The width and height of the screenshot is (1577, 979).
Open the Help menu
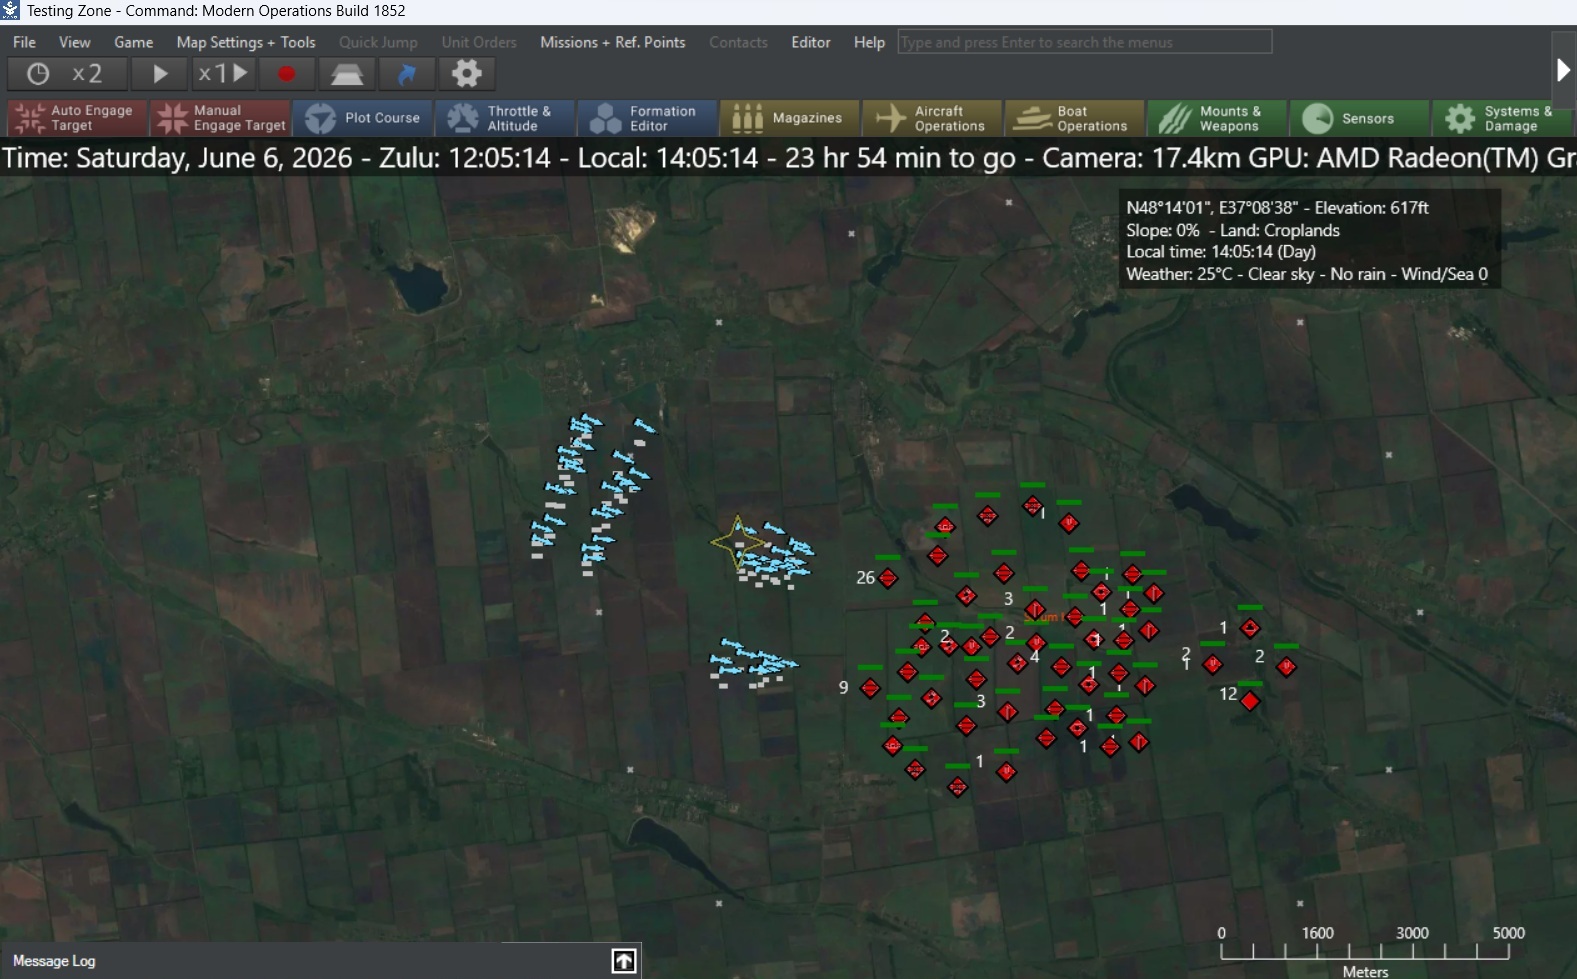[869, 42]
